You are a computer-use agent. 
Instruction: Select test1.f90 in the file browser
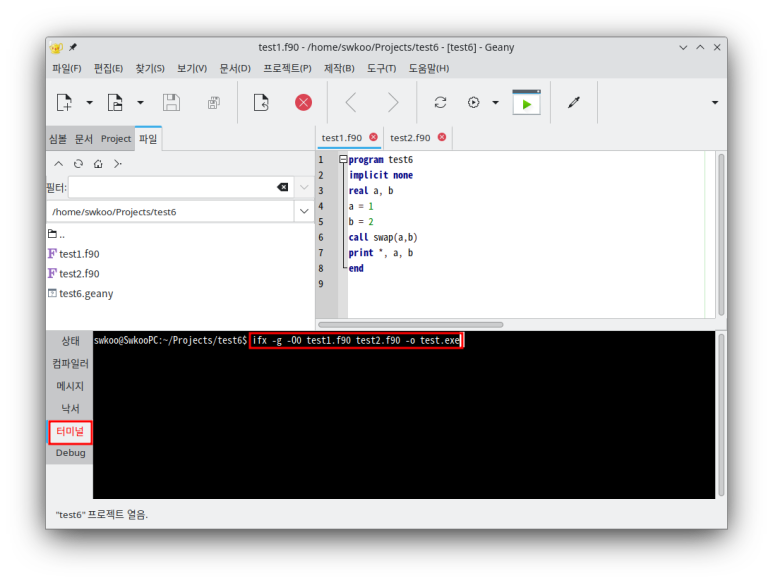[74, 254]
